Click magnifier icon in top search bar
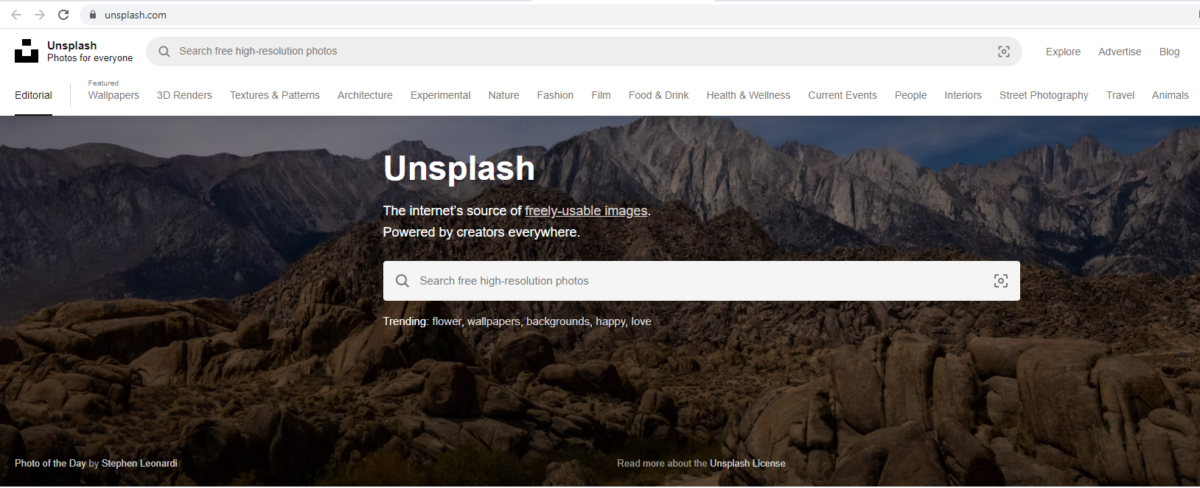This screenshot has height=488, width=1200. click(x=165, y=51)
